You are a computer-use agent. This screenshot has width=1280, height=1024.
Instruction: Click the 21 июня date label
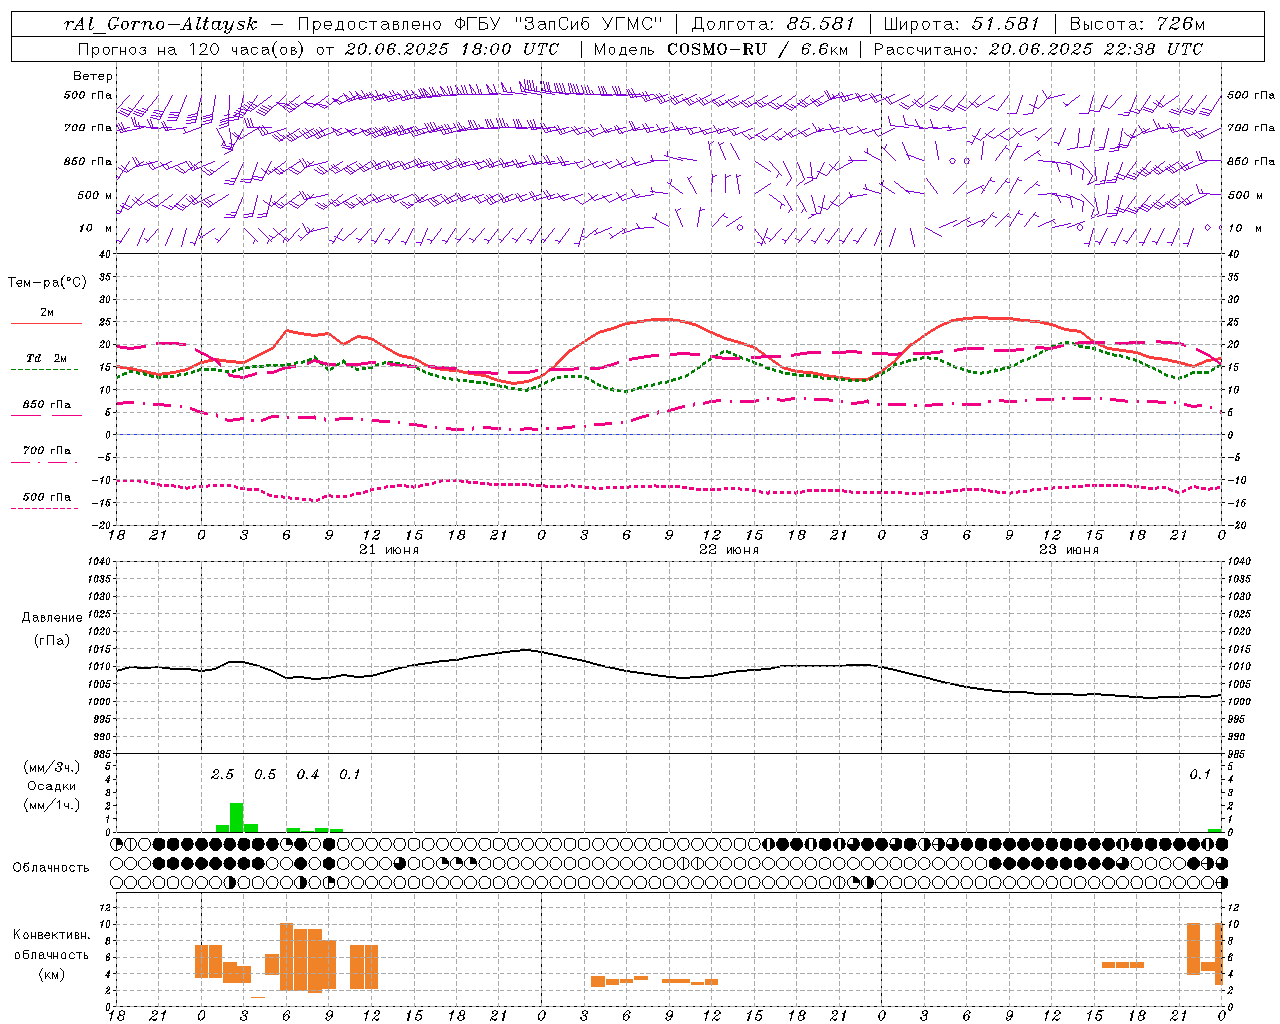[389, 550]
